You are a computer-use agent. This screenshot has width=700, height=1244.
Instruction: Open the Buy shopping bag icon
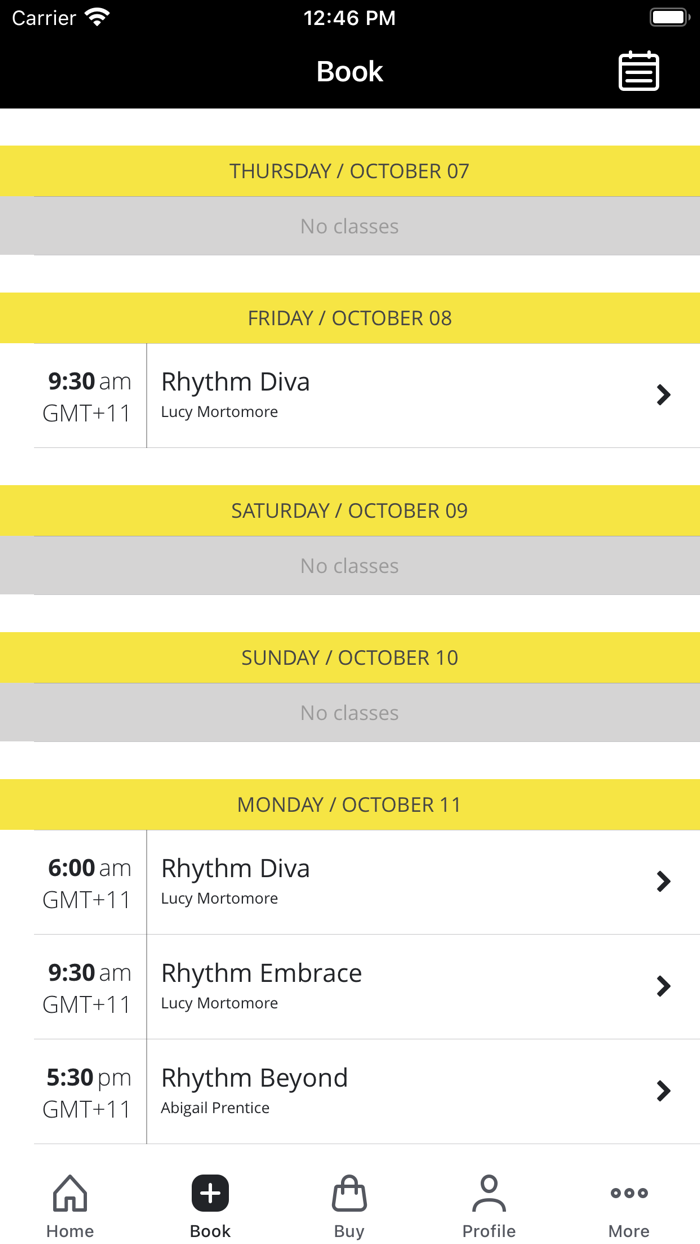[349, 1193]
